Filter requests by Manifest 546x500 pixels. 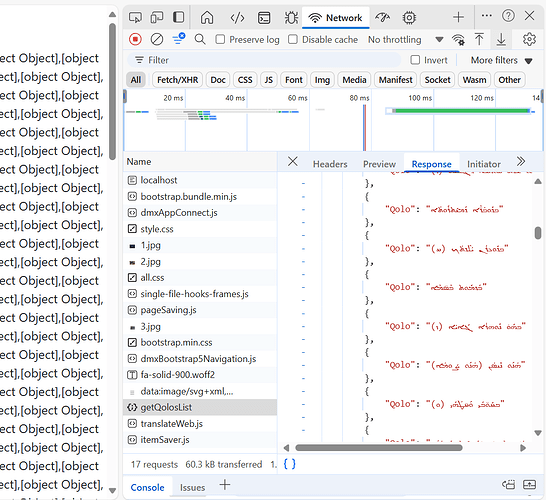tap(395, 80)
